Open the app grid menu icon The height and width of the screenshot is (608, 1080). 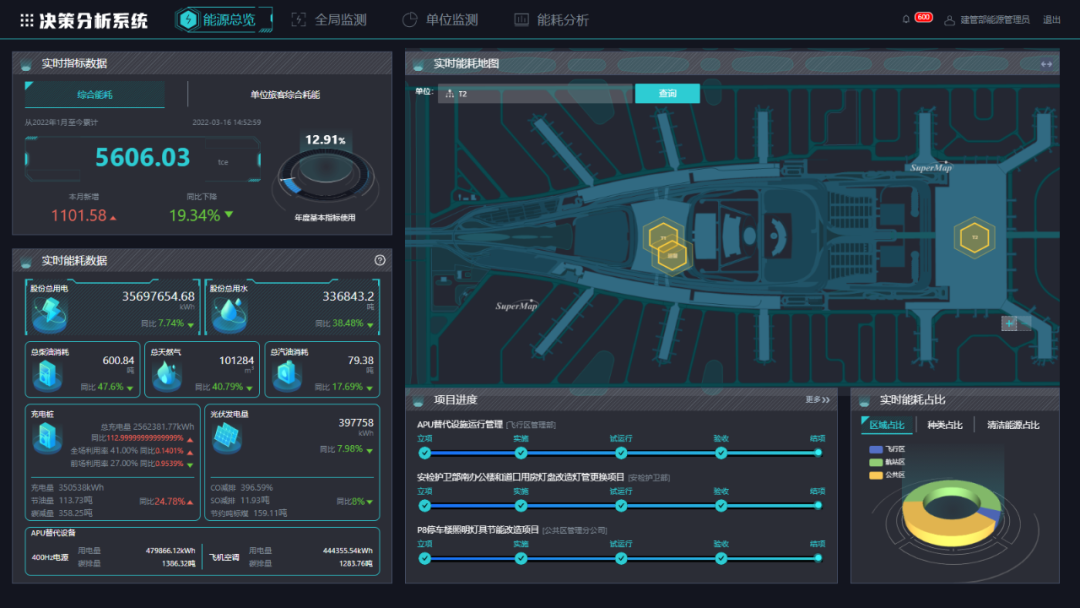pyautogui.click(x=27, y=20)
